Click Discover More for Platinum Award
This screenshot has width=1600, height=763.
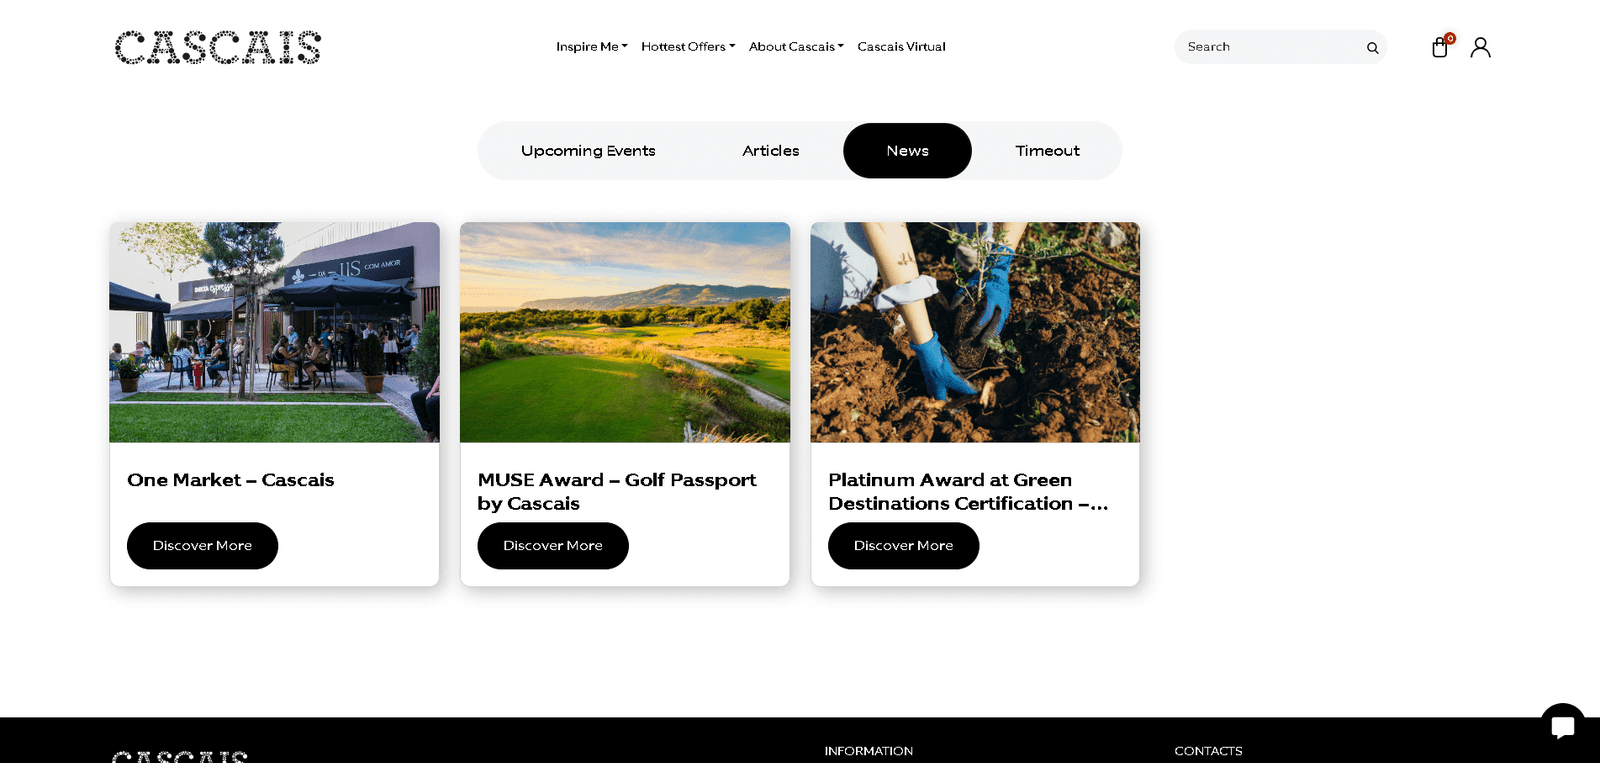(903, 546)
